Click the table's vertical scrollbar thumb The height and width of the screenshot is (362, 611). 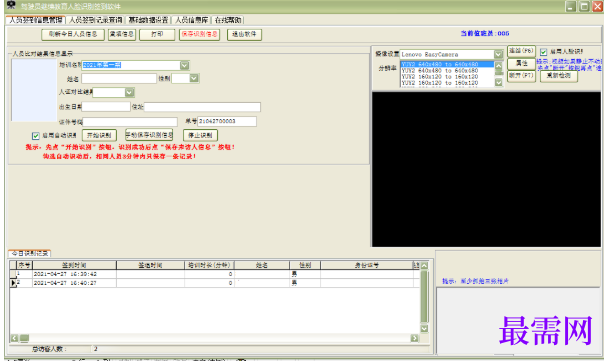424,297
